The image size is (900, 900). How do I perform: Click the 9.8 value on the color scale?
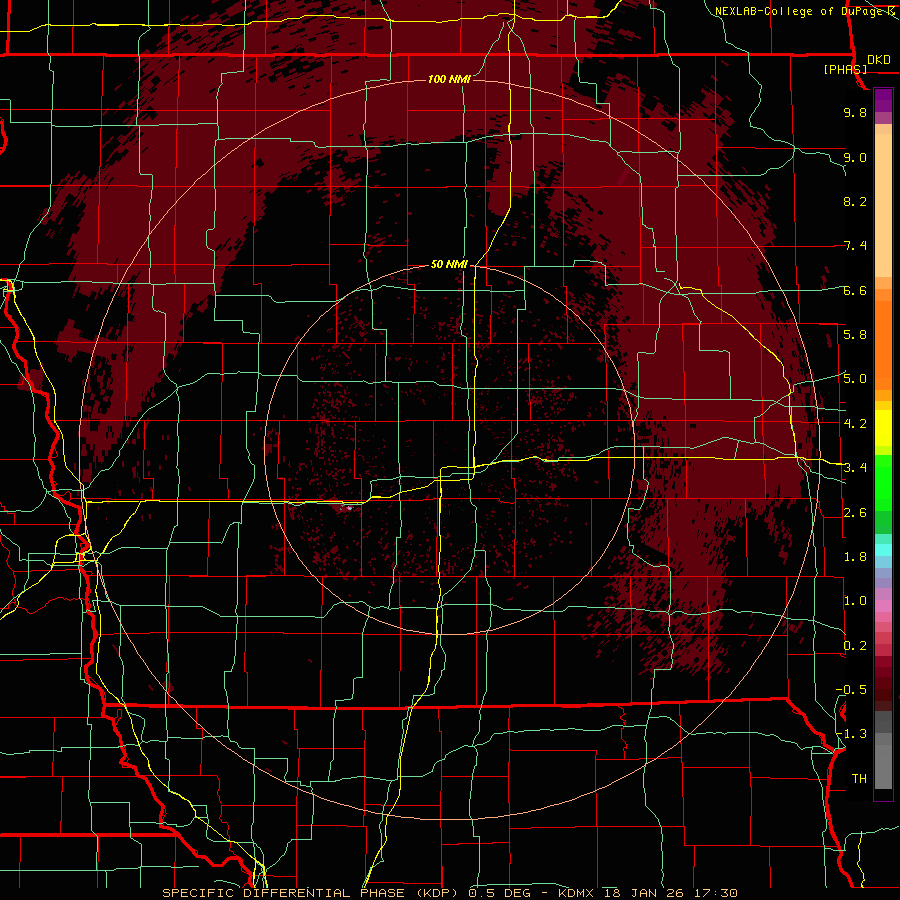click(855, 112)
